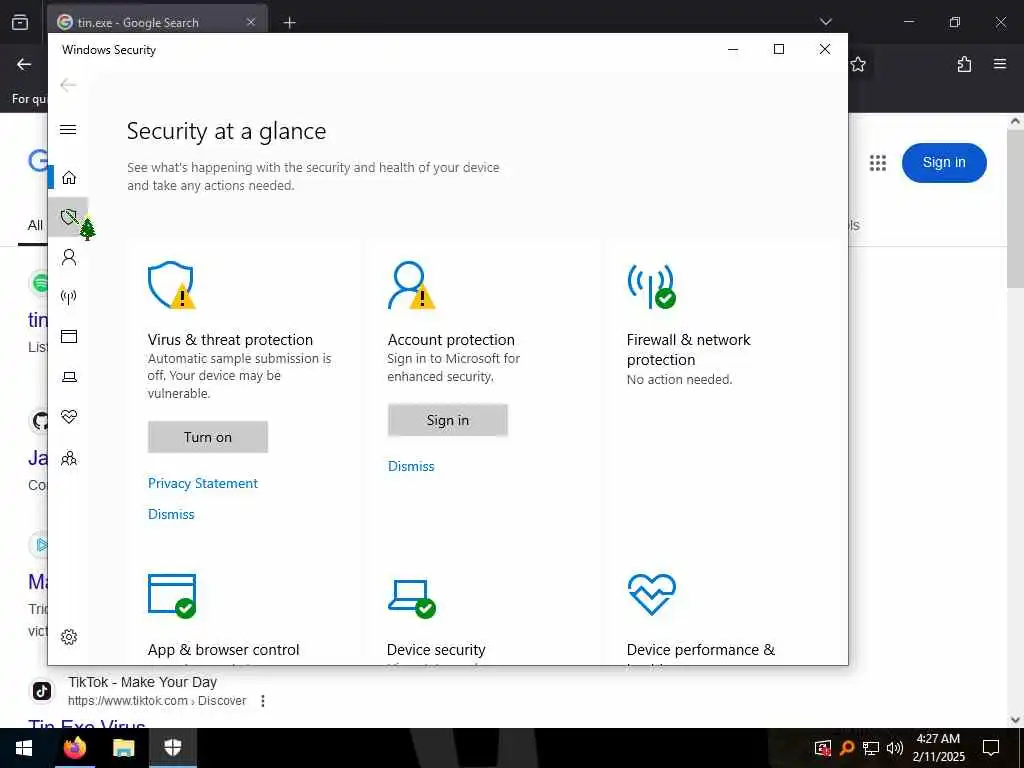Dismiss the Virus & threat protection warning
This screenshot has width=1024, height=768.
[x=171, y=514]
